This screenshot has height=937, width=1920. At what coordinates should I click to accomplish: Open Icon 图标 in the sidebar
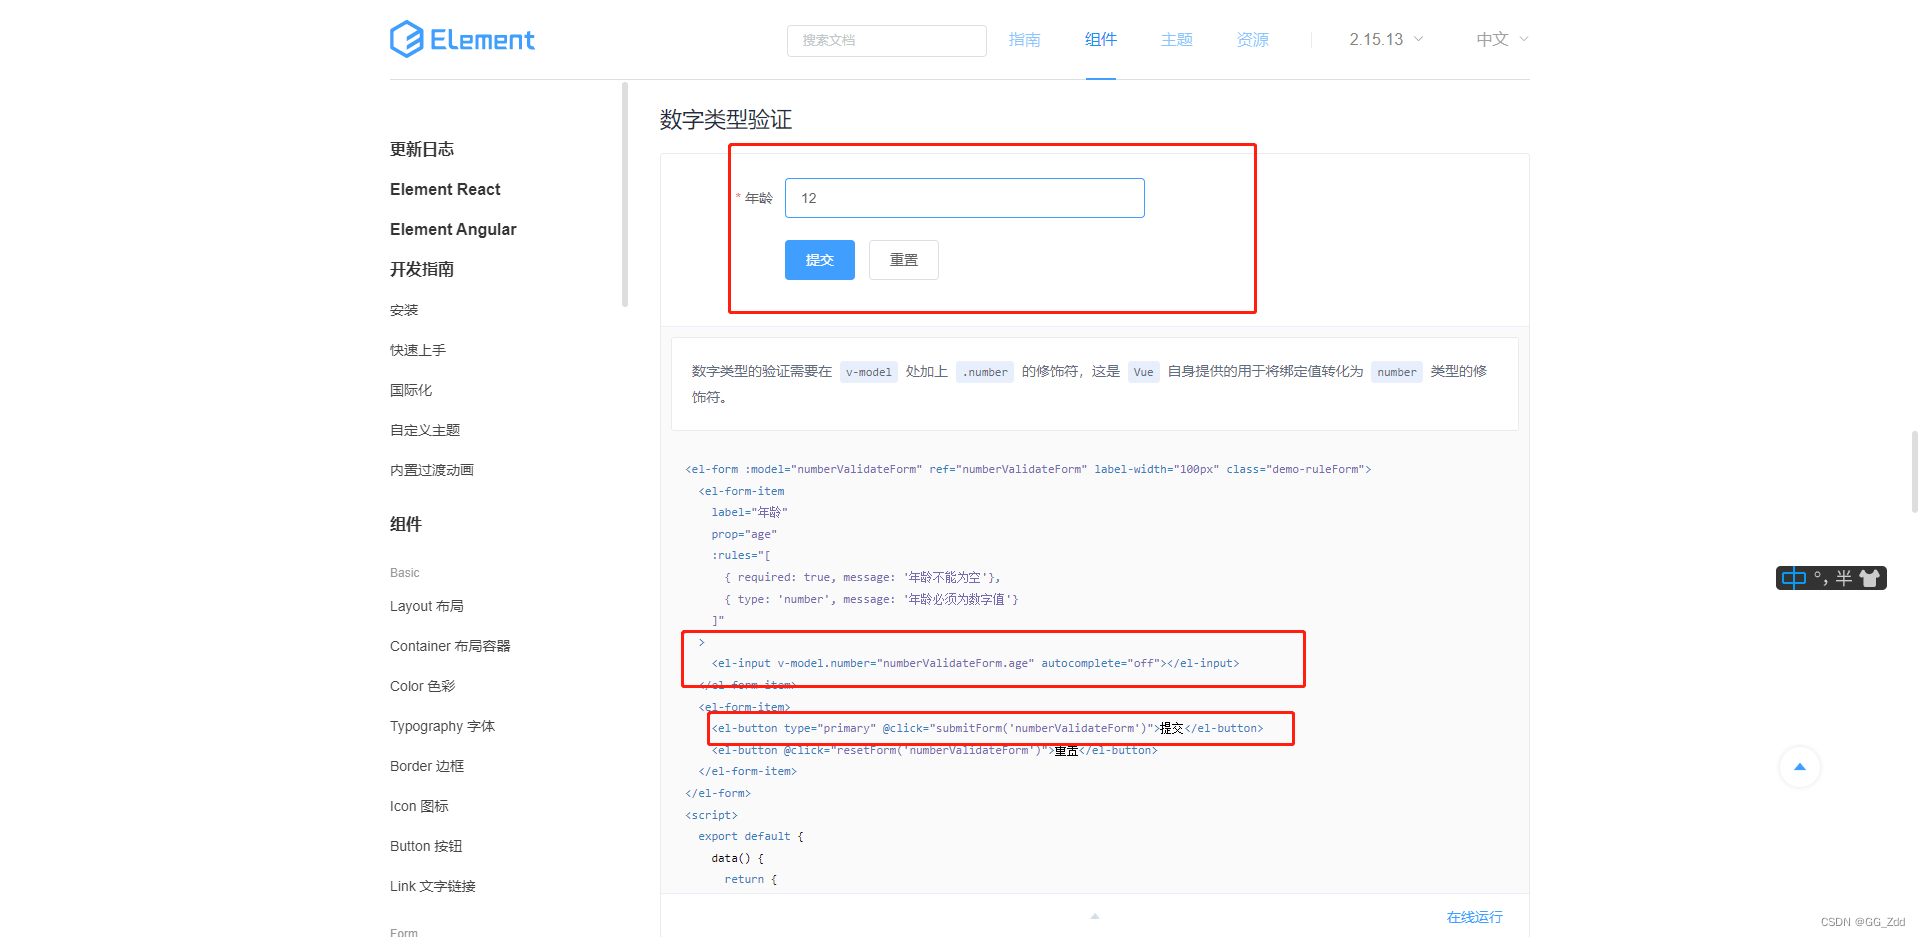pyautogui.click(x=419, y=806)
